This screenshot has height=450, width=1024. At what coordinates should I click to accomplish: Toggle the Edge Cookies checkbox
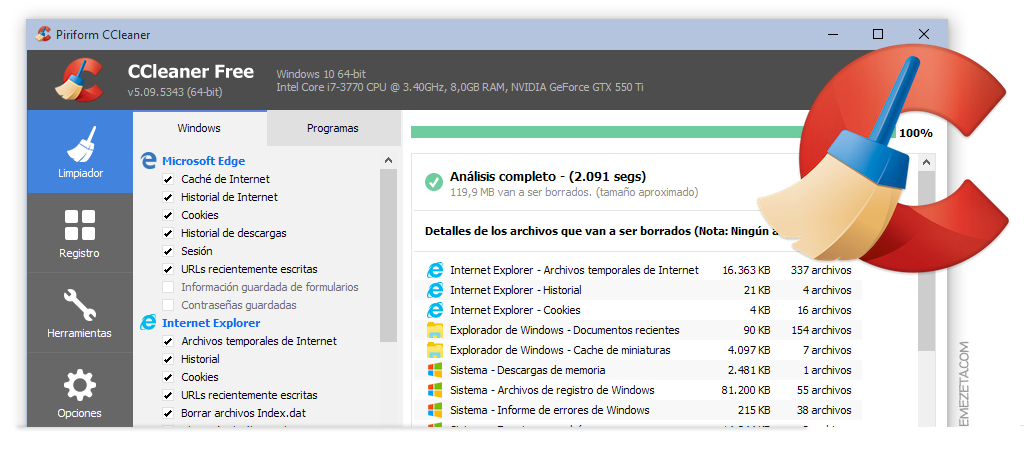(168, 215)
